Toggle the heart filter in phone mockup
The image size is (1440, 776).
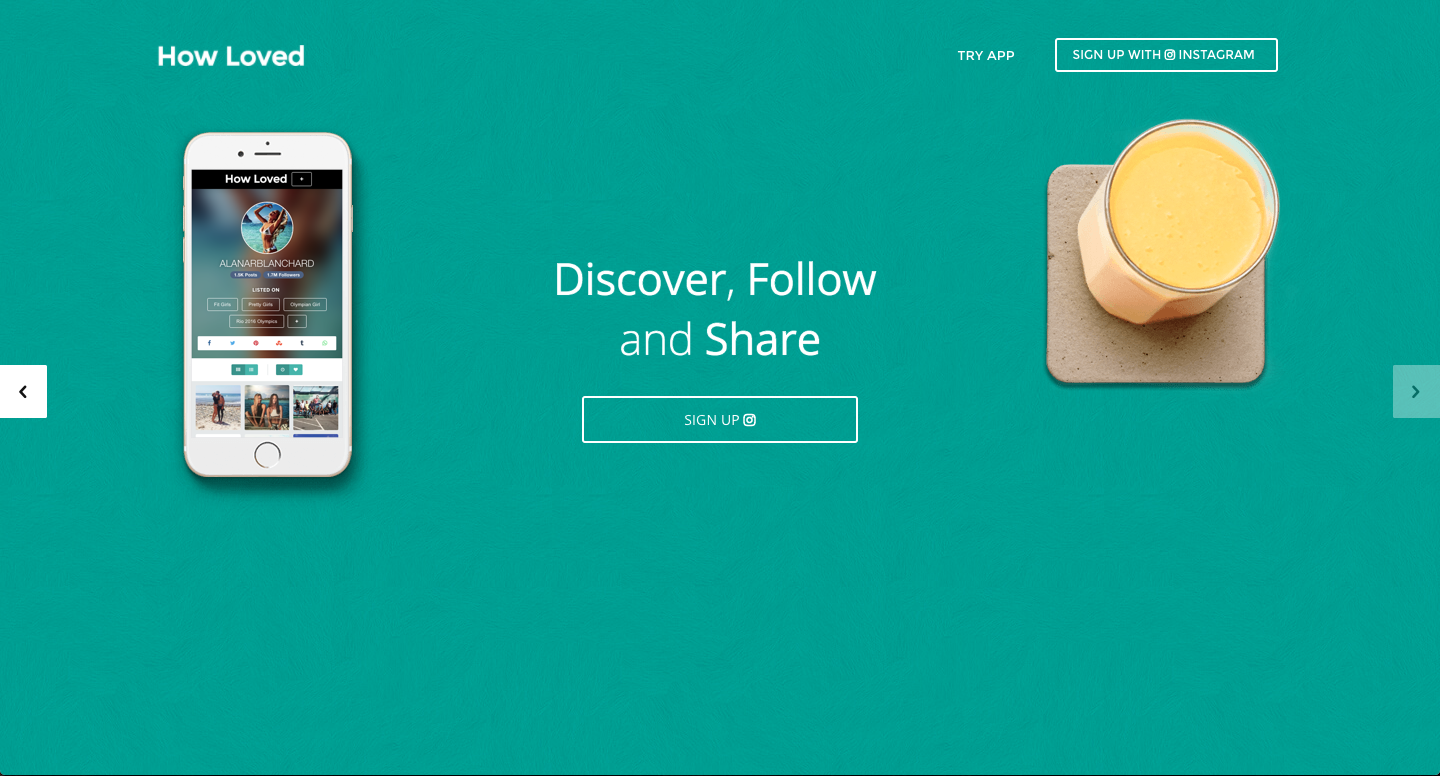(x=296, y=370)
